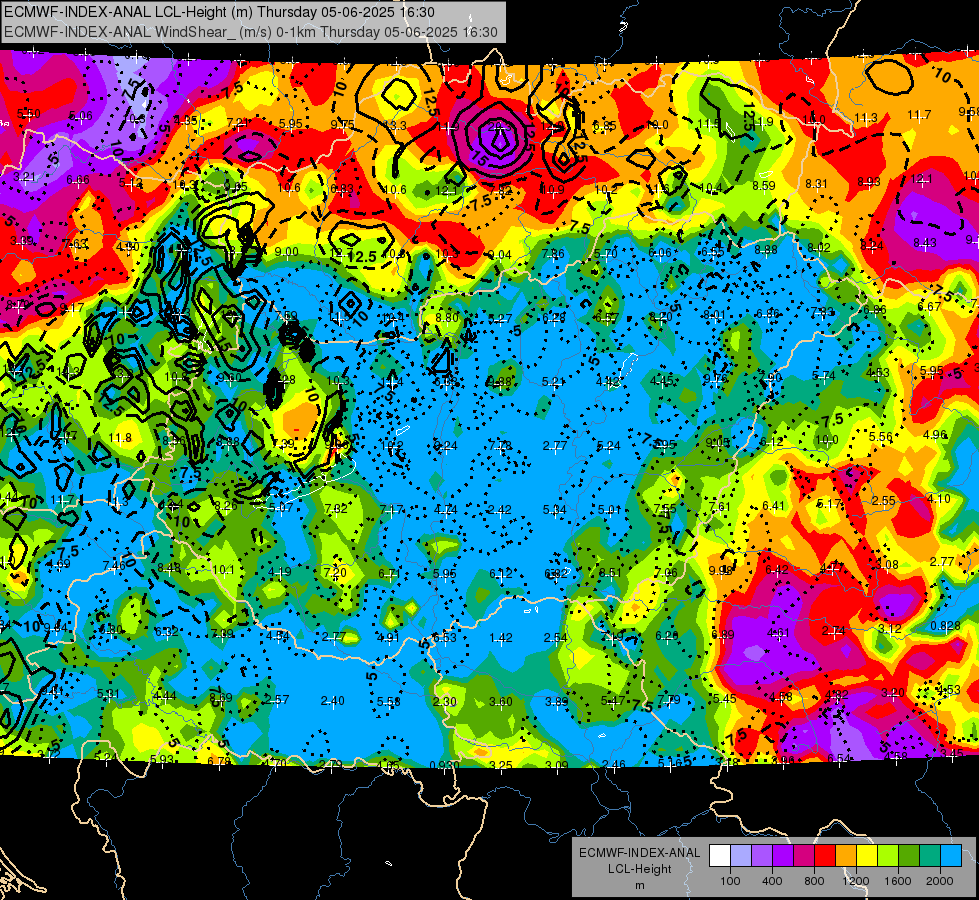
Task: Click the ECMWF-INDEX-ANAL legend title
Action: [x=639, y=853]
